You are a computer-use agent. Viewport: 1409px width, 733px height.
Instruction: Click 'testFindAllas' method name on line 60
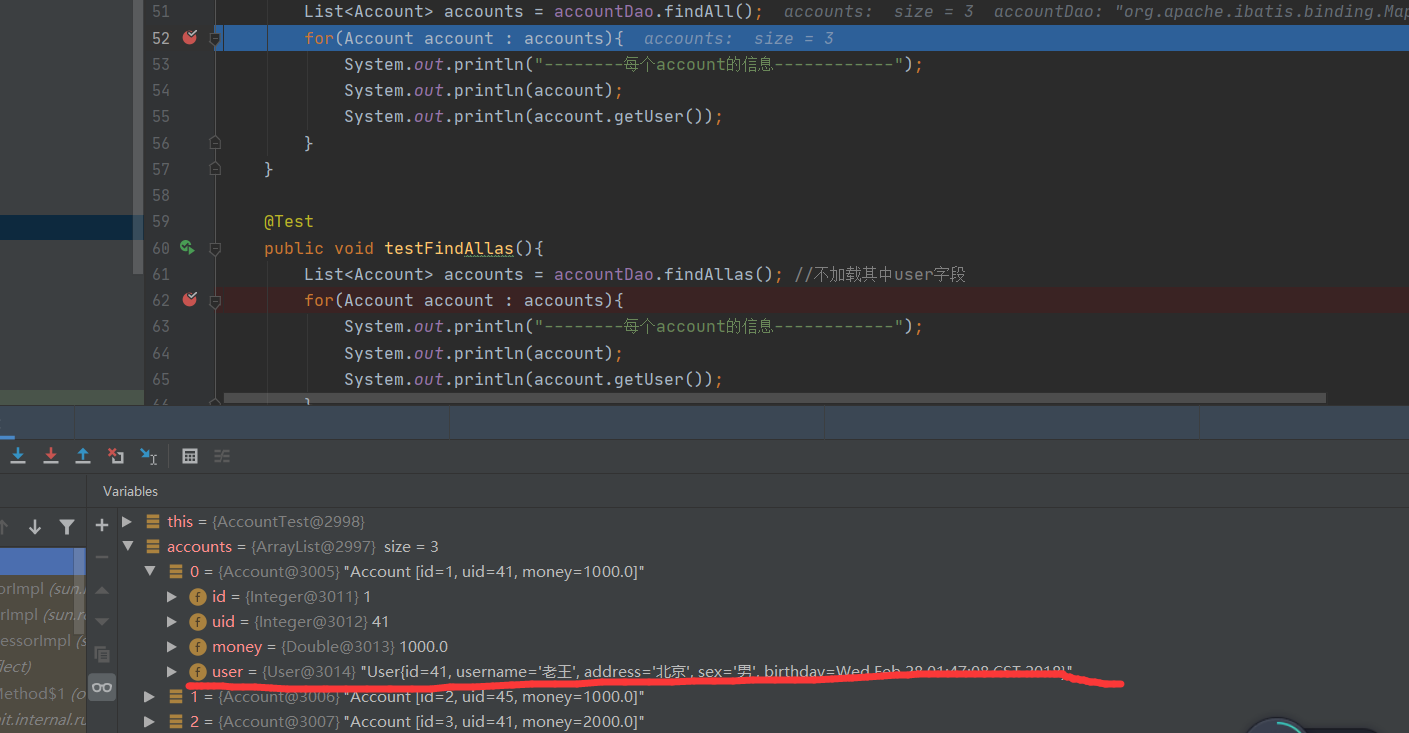(449, 248)
